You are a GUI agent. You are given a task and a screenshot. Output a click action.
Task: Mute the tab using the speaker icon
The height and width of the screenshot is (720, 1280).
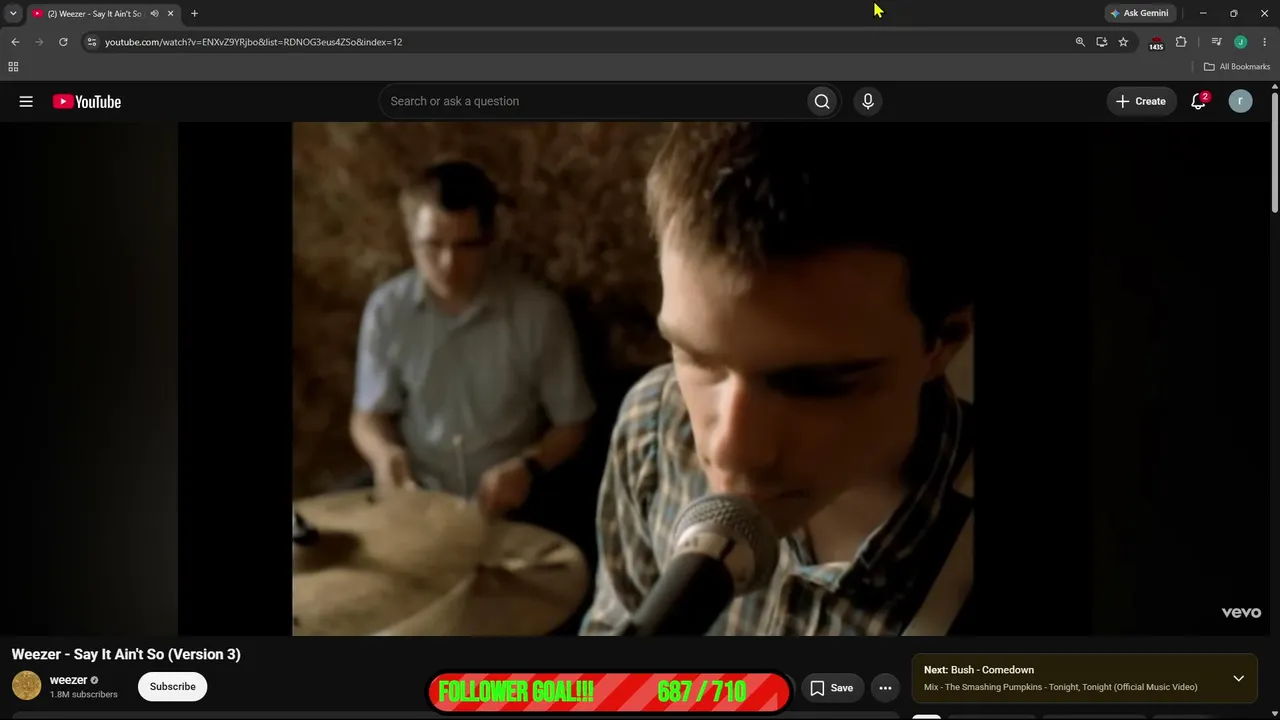pos(154,14)
